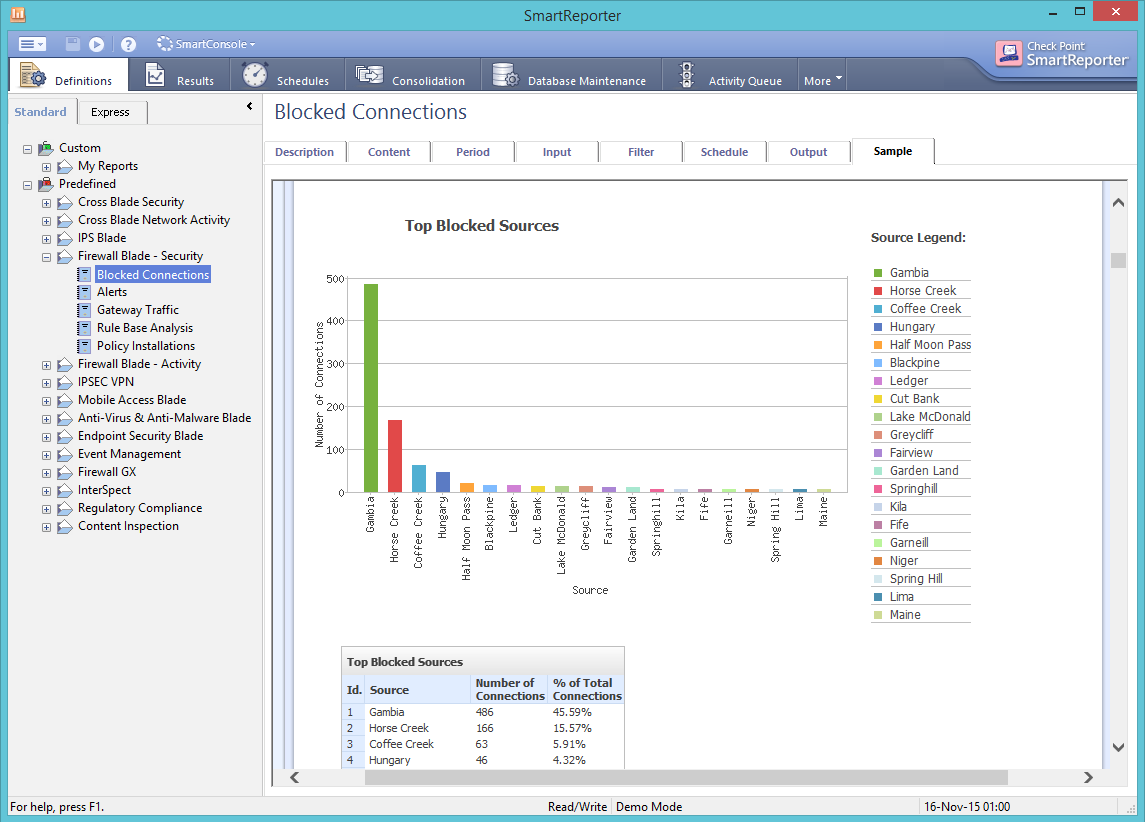Select the Standard tab
The image size is (1145, 822).
click(40, 112)
